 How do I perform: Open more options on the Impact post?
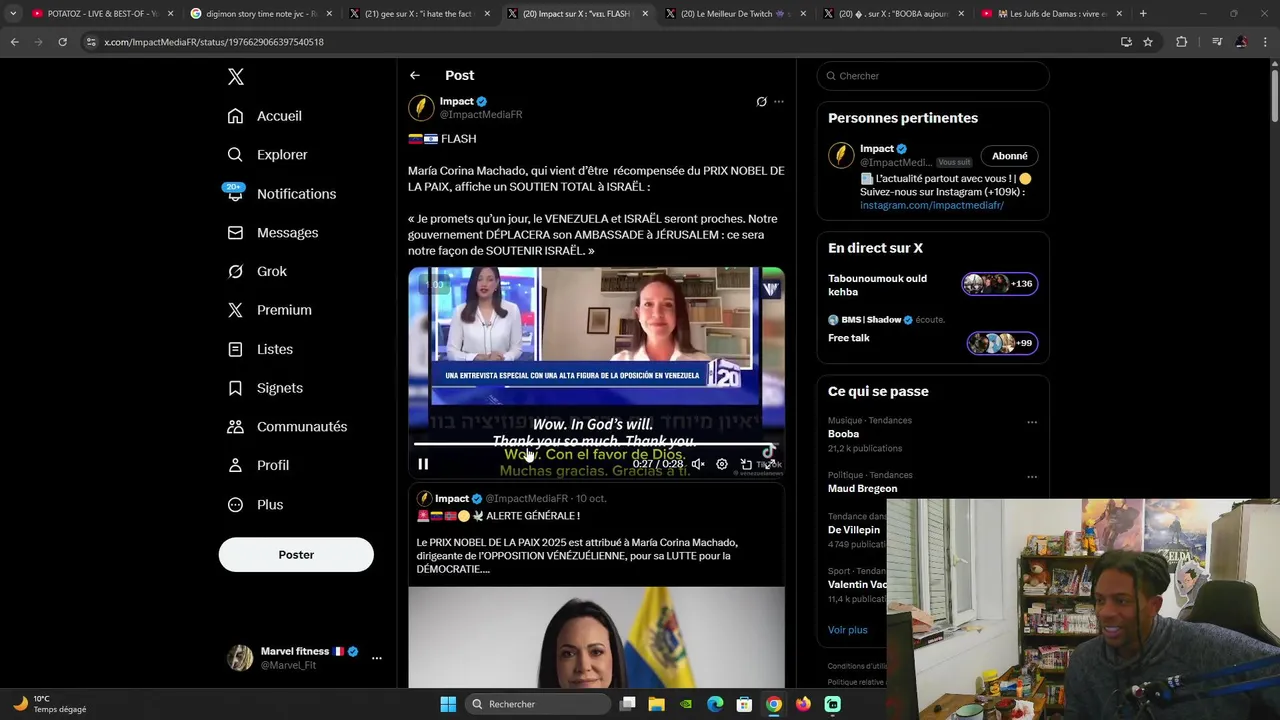[x=779, y=102]
